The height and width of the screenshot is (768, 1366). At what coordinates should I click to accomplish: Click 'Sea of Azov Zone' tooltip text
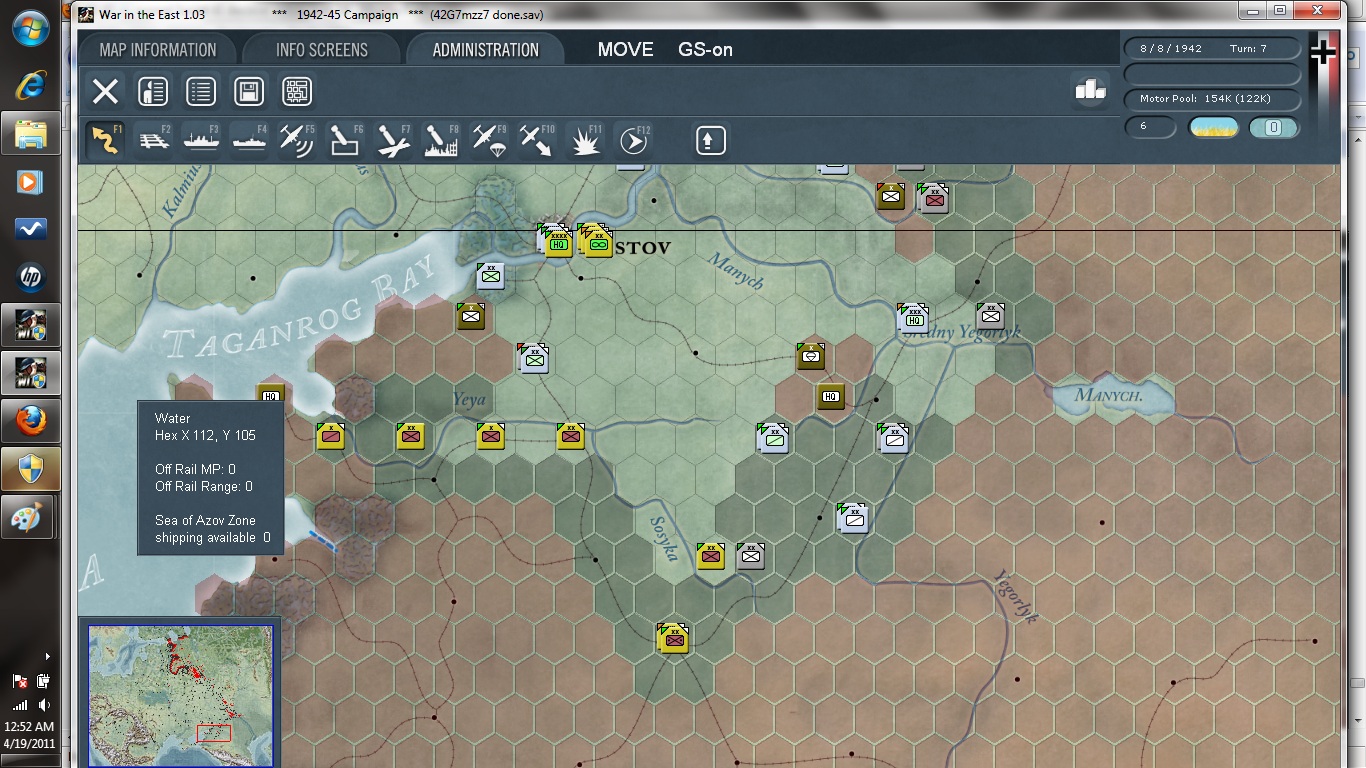coord(205,520)
